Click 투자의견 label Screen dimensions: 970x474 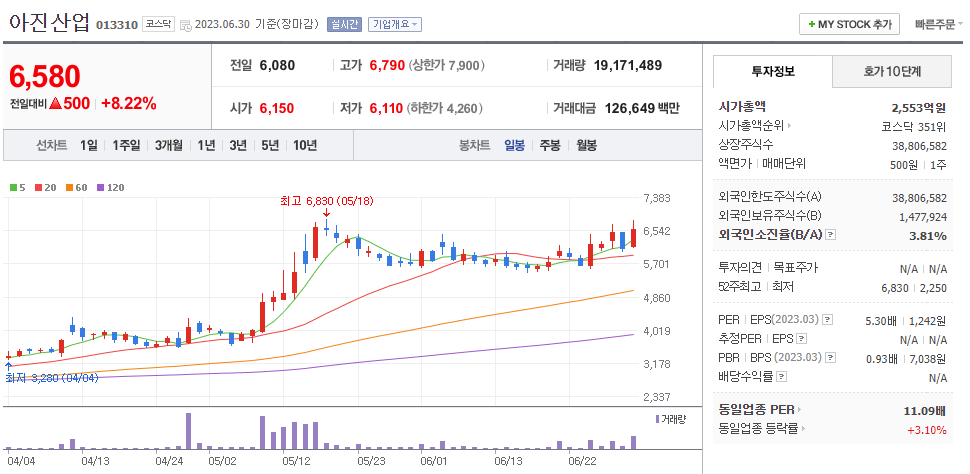pos(739,268)
